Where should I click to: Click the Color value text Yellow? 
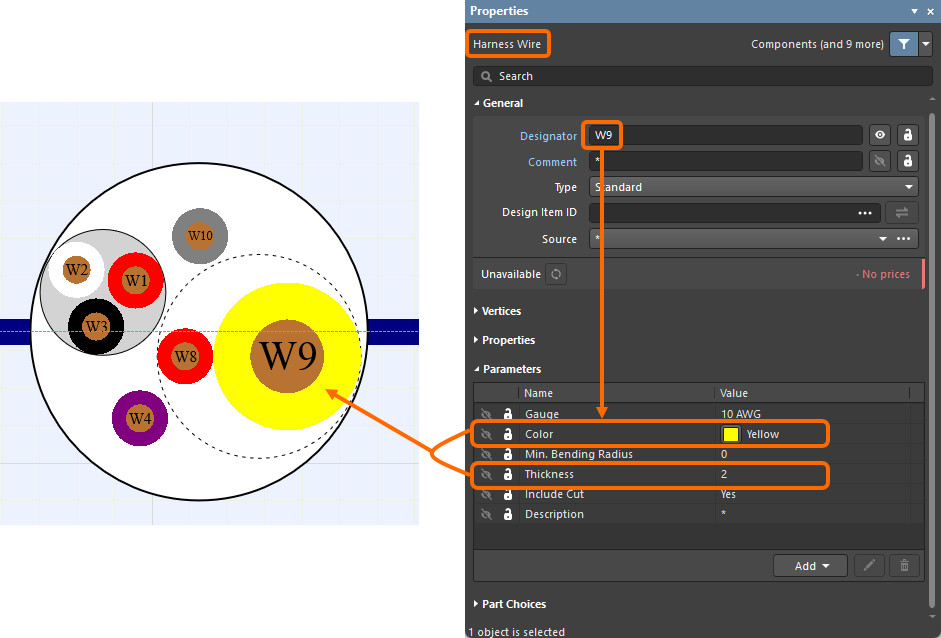(763, 434)
